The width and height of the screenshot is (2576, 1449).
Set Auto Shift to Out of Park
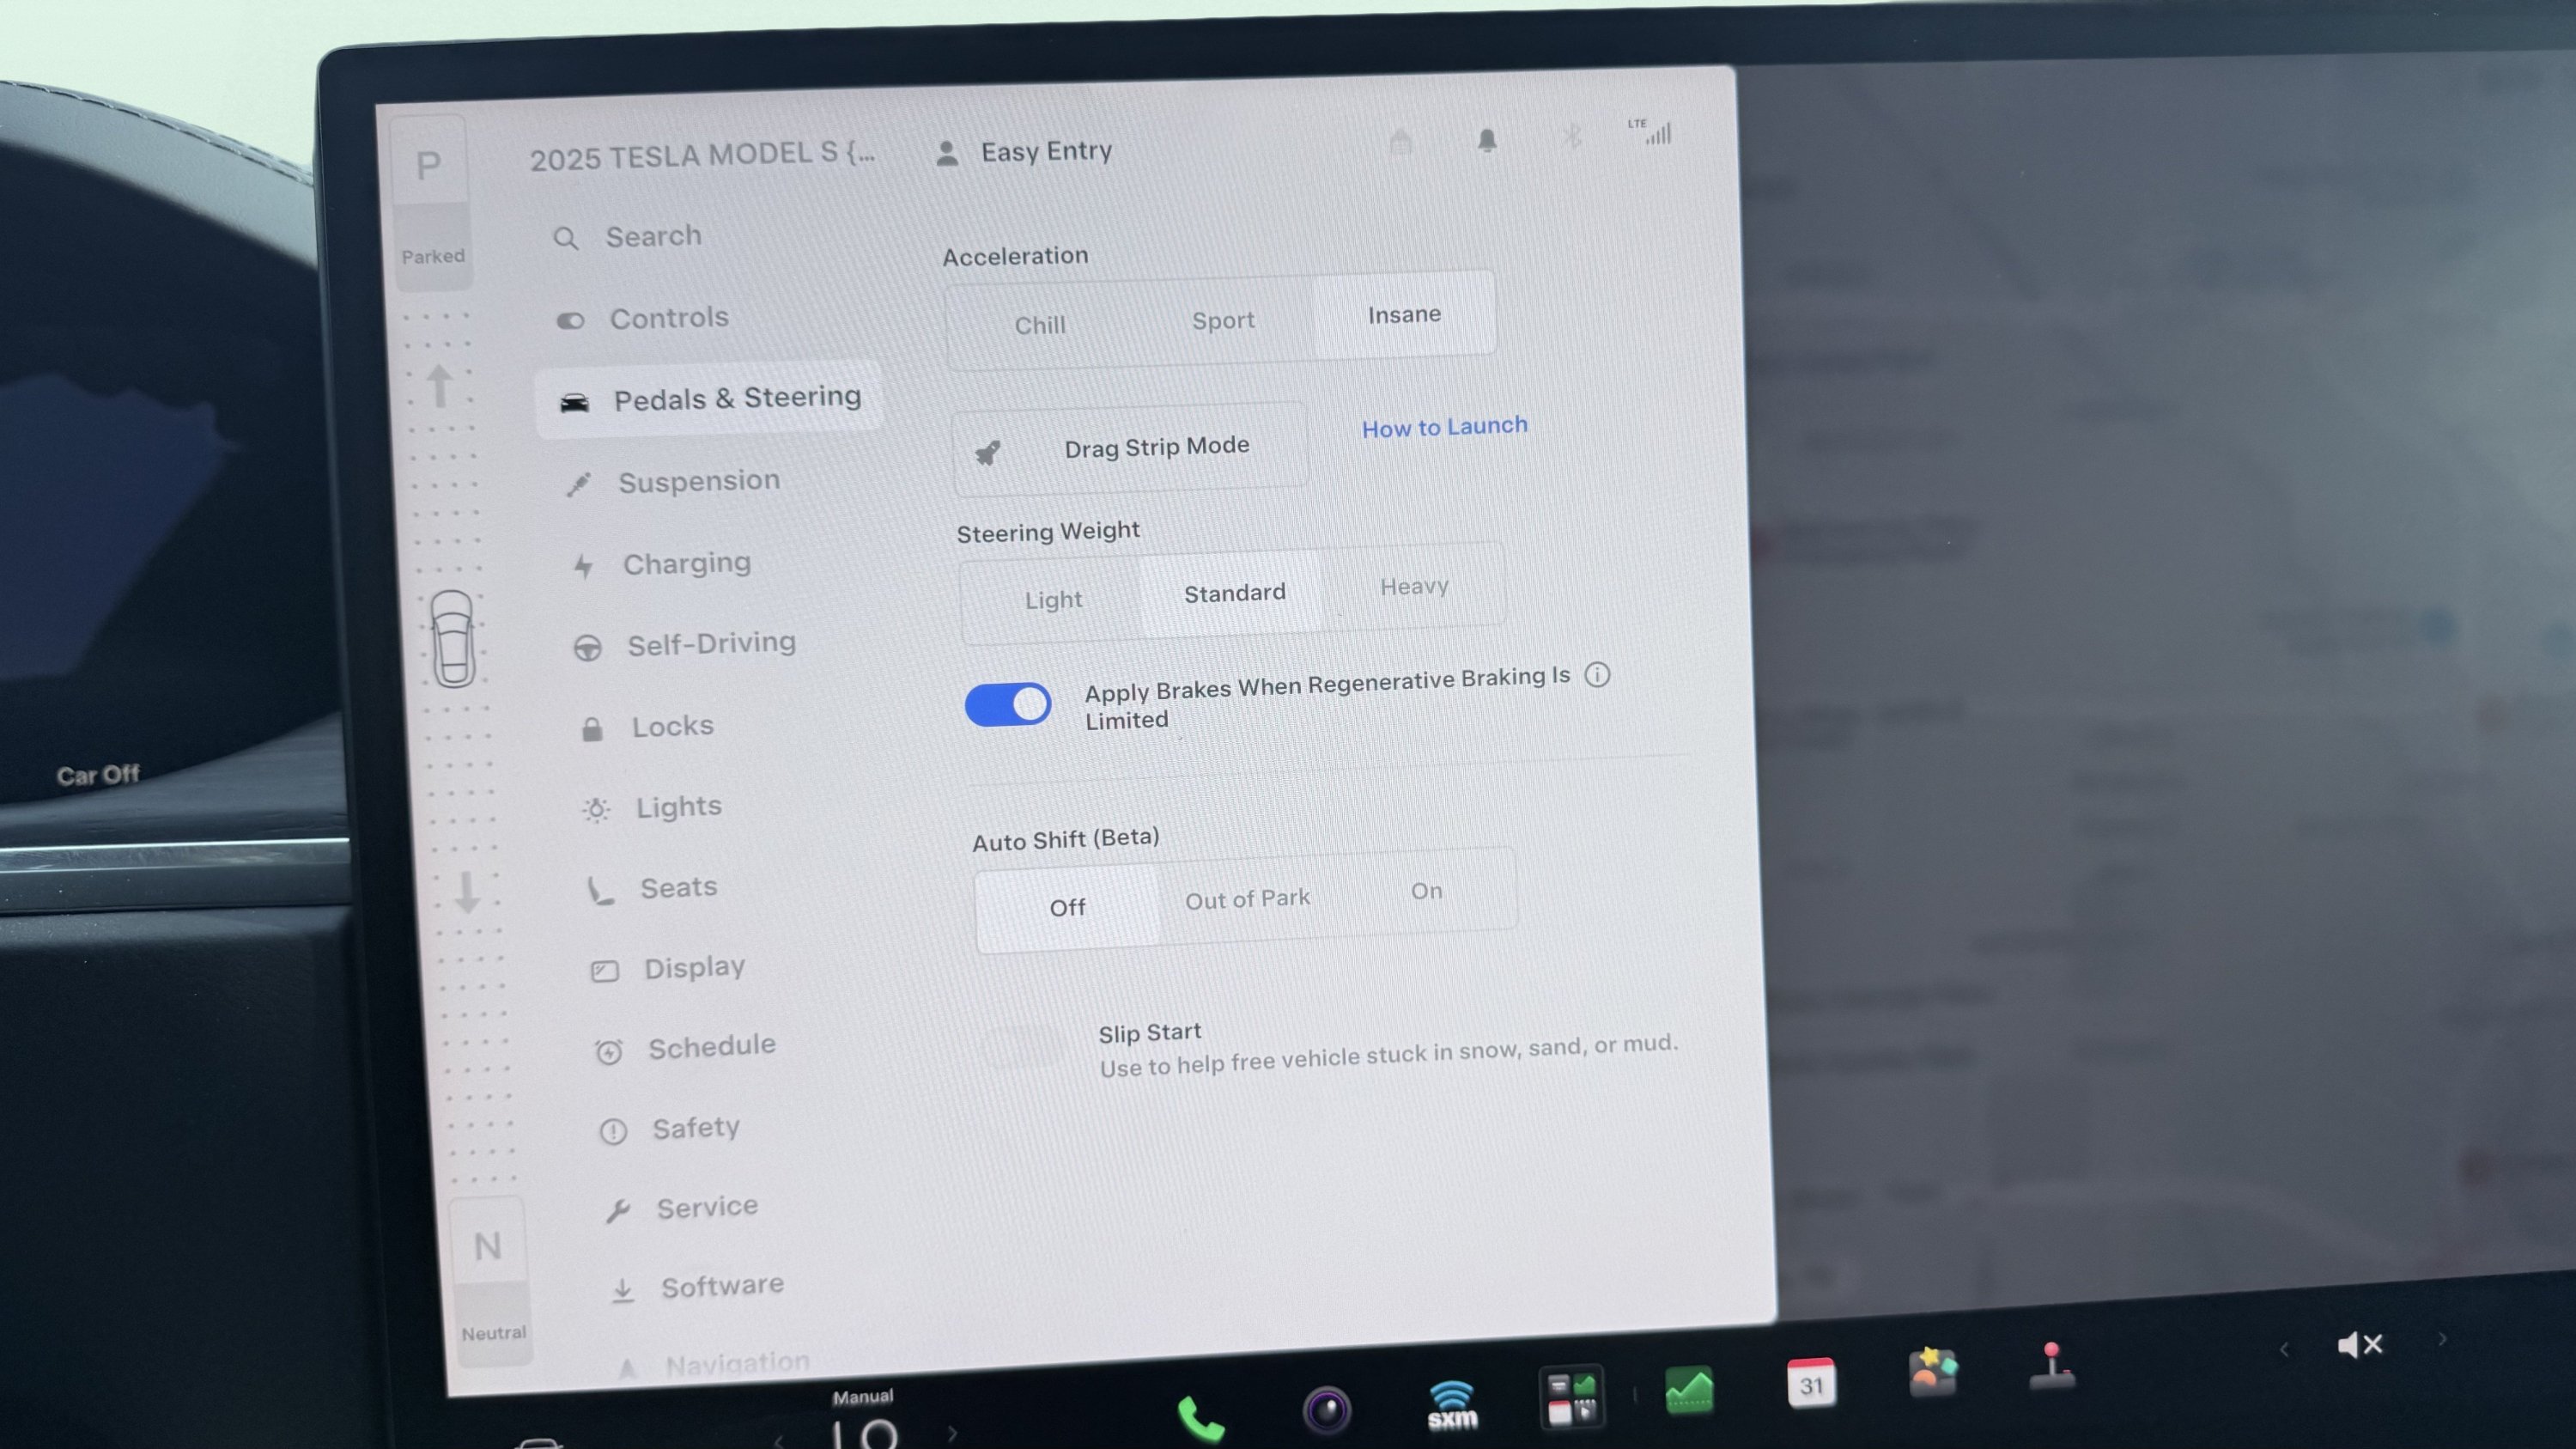point(1247,900)
